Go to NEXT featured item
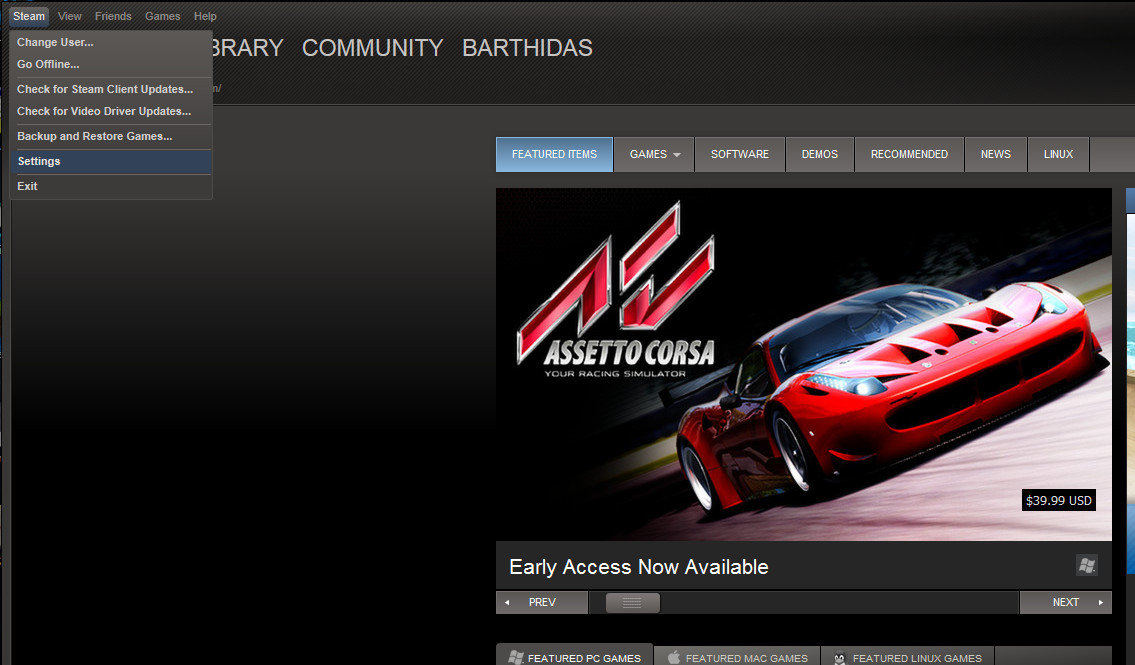Screen dimensions: 1135x665 pos(1066,602)
